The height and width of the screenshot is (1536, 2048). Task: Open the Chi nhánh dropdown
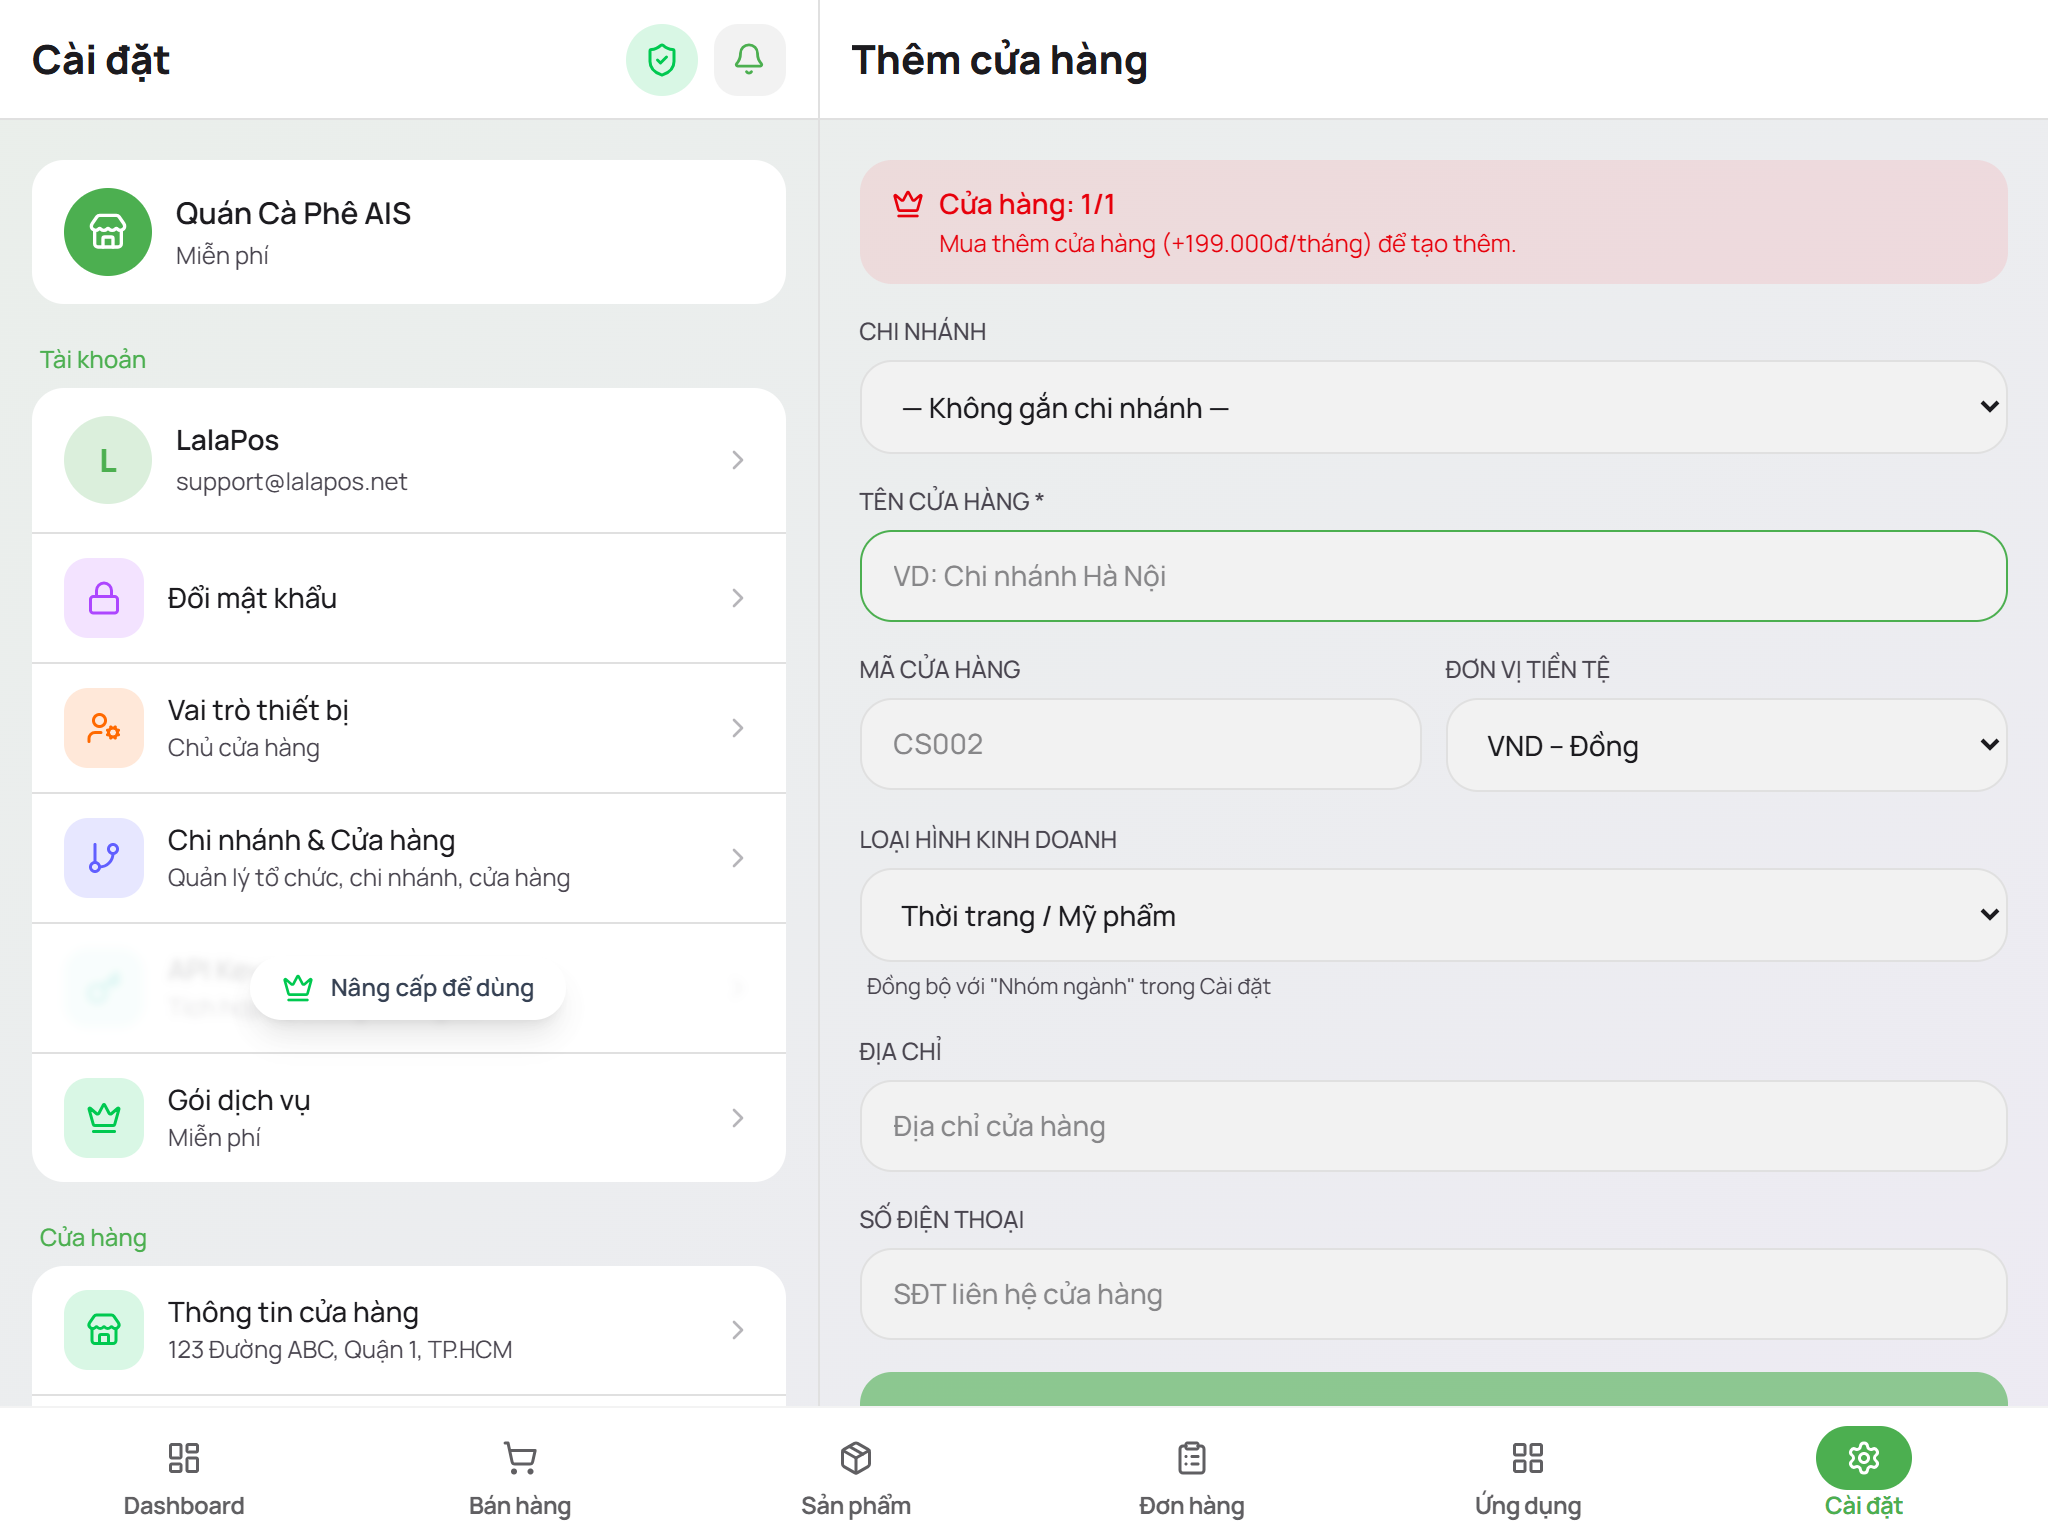[1433, 407]
